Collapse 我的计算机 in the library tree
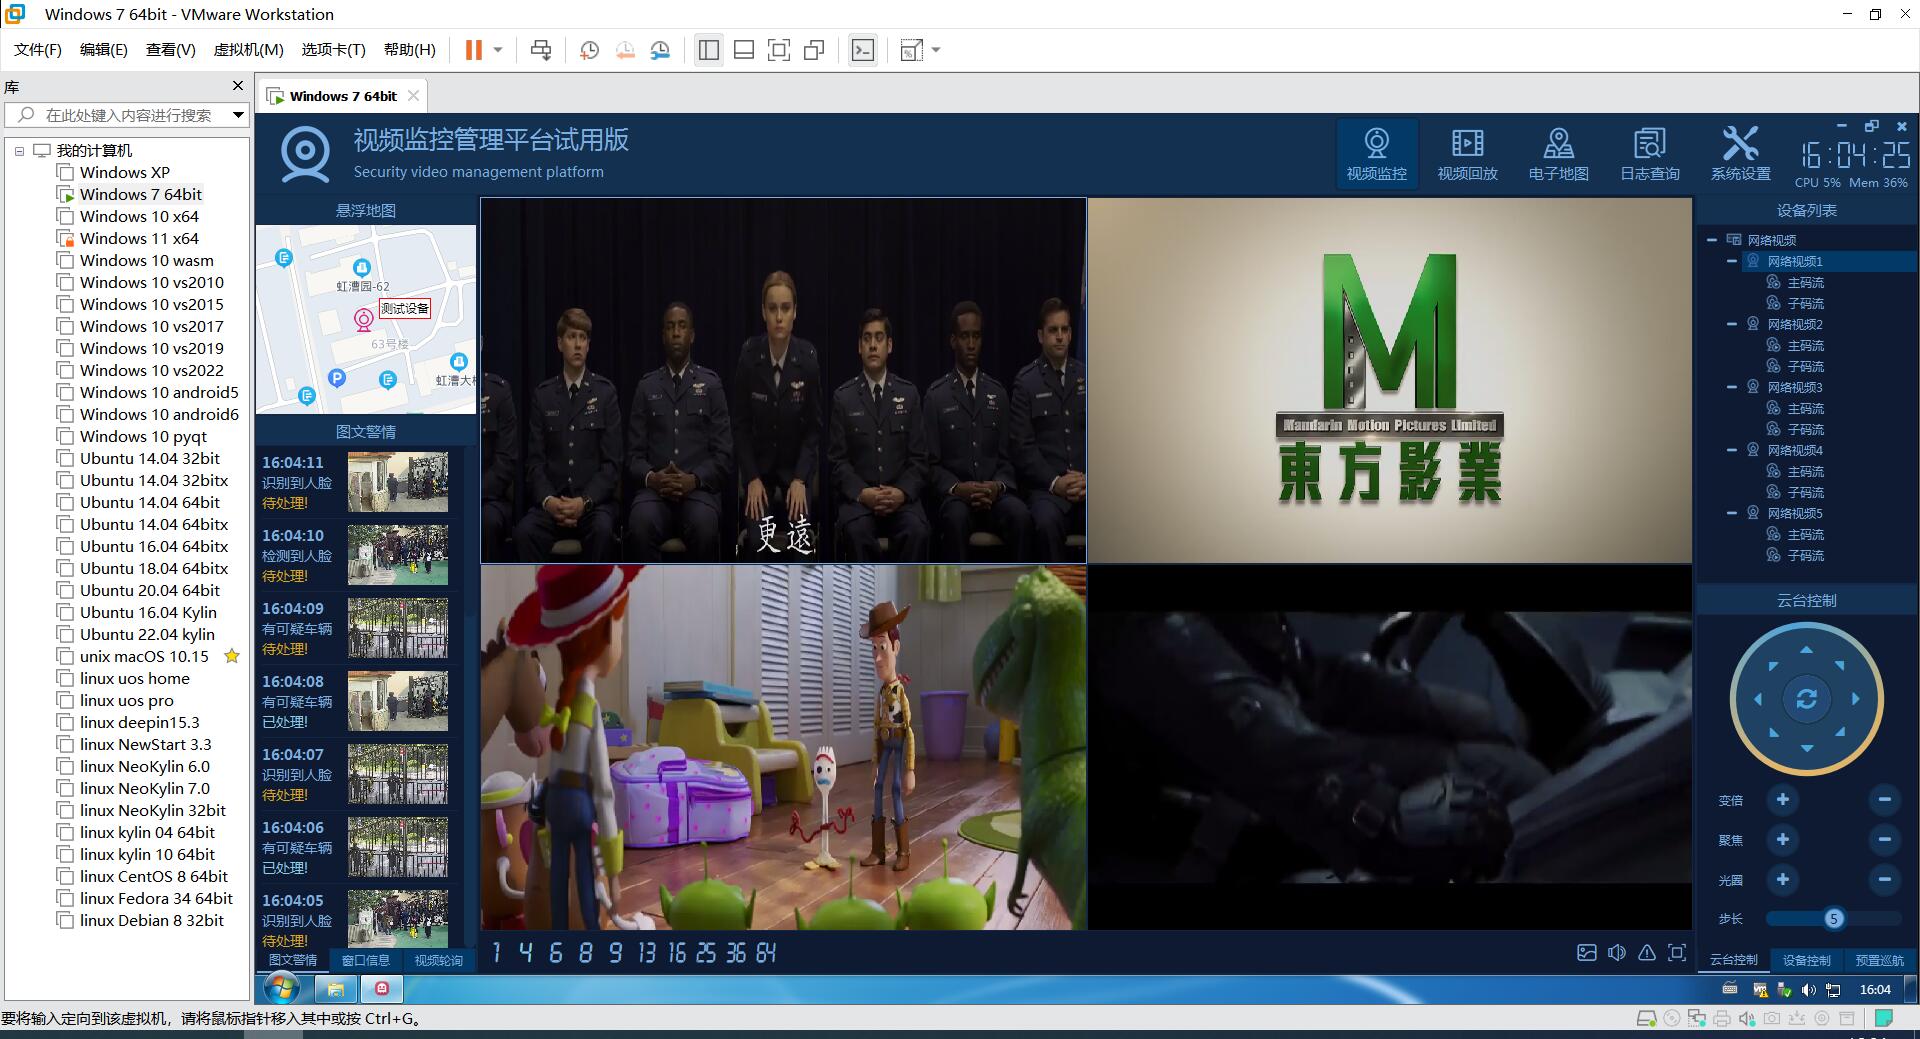 [x=19, y=151]
